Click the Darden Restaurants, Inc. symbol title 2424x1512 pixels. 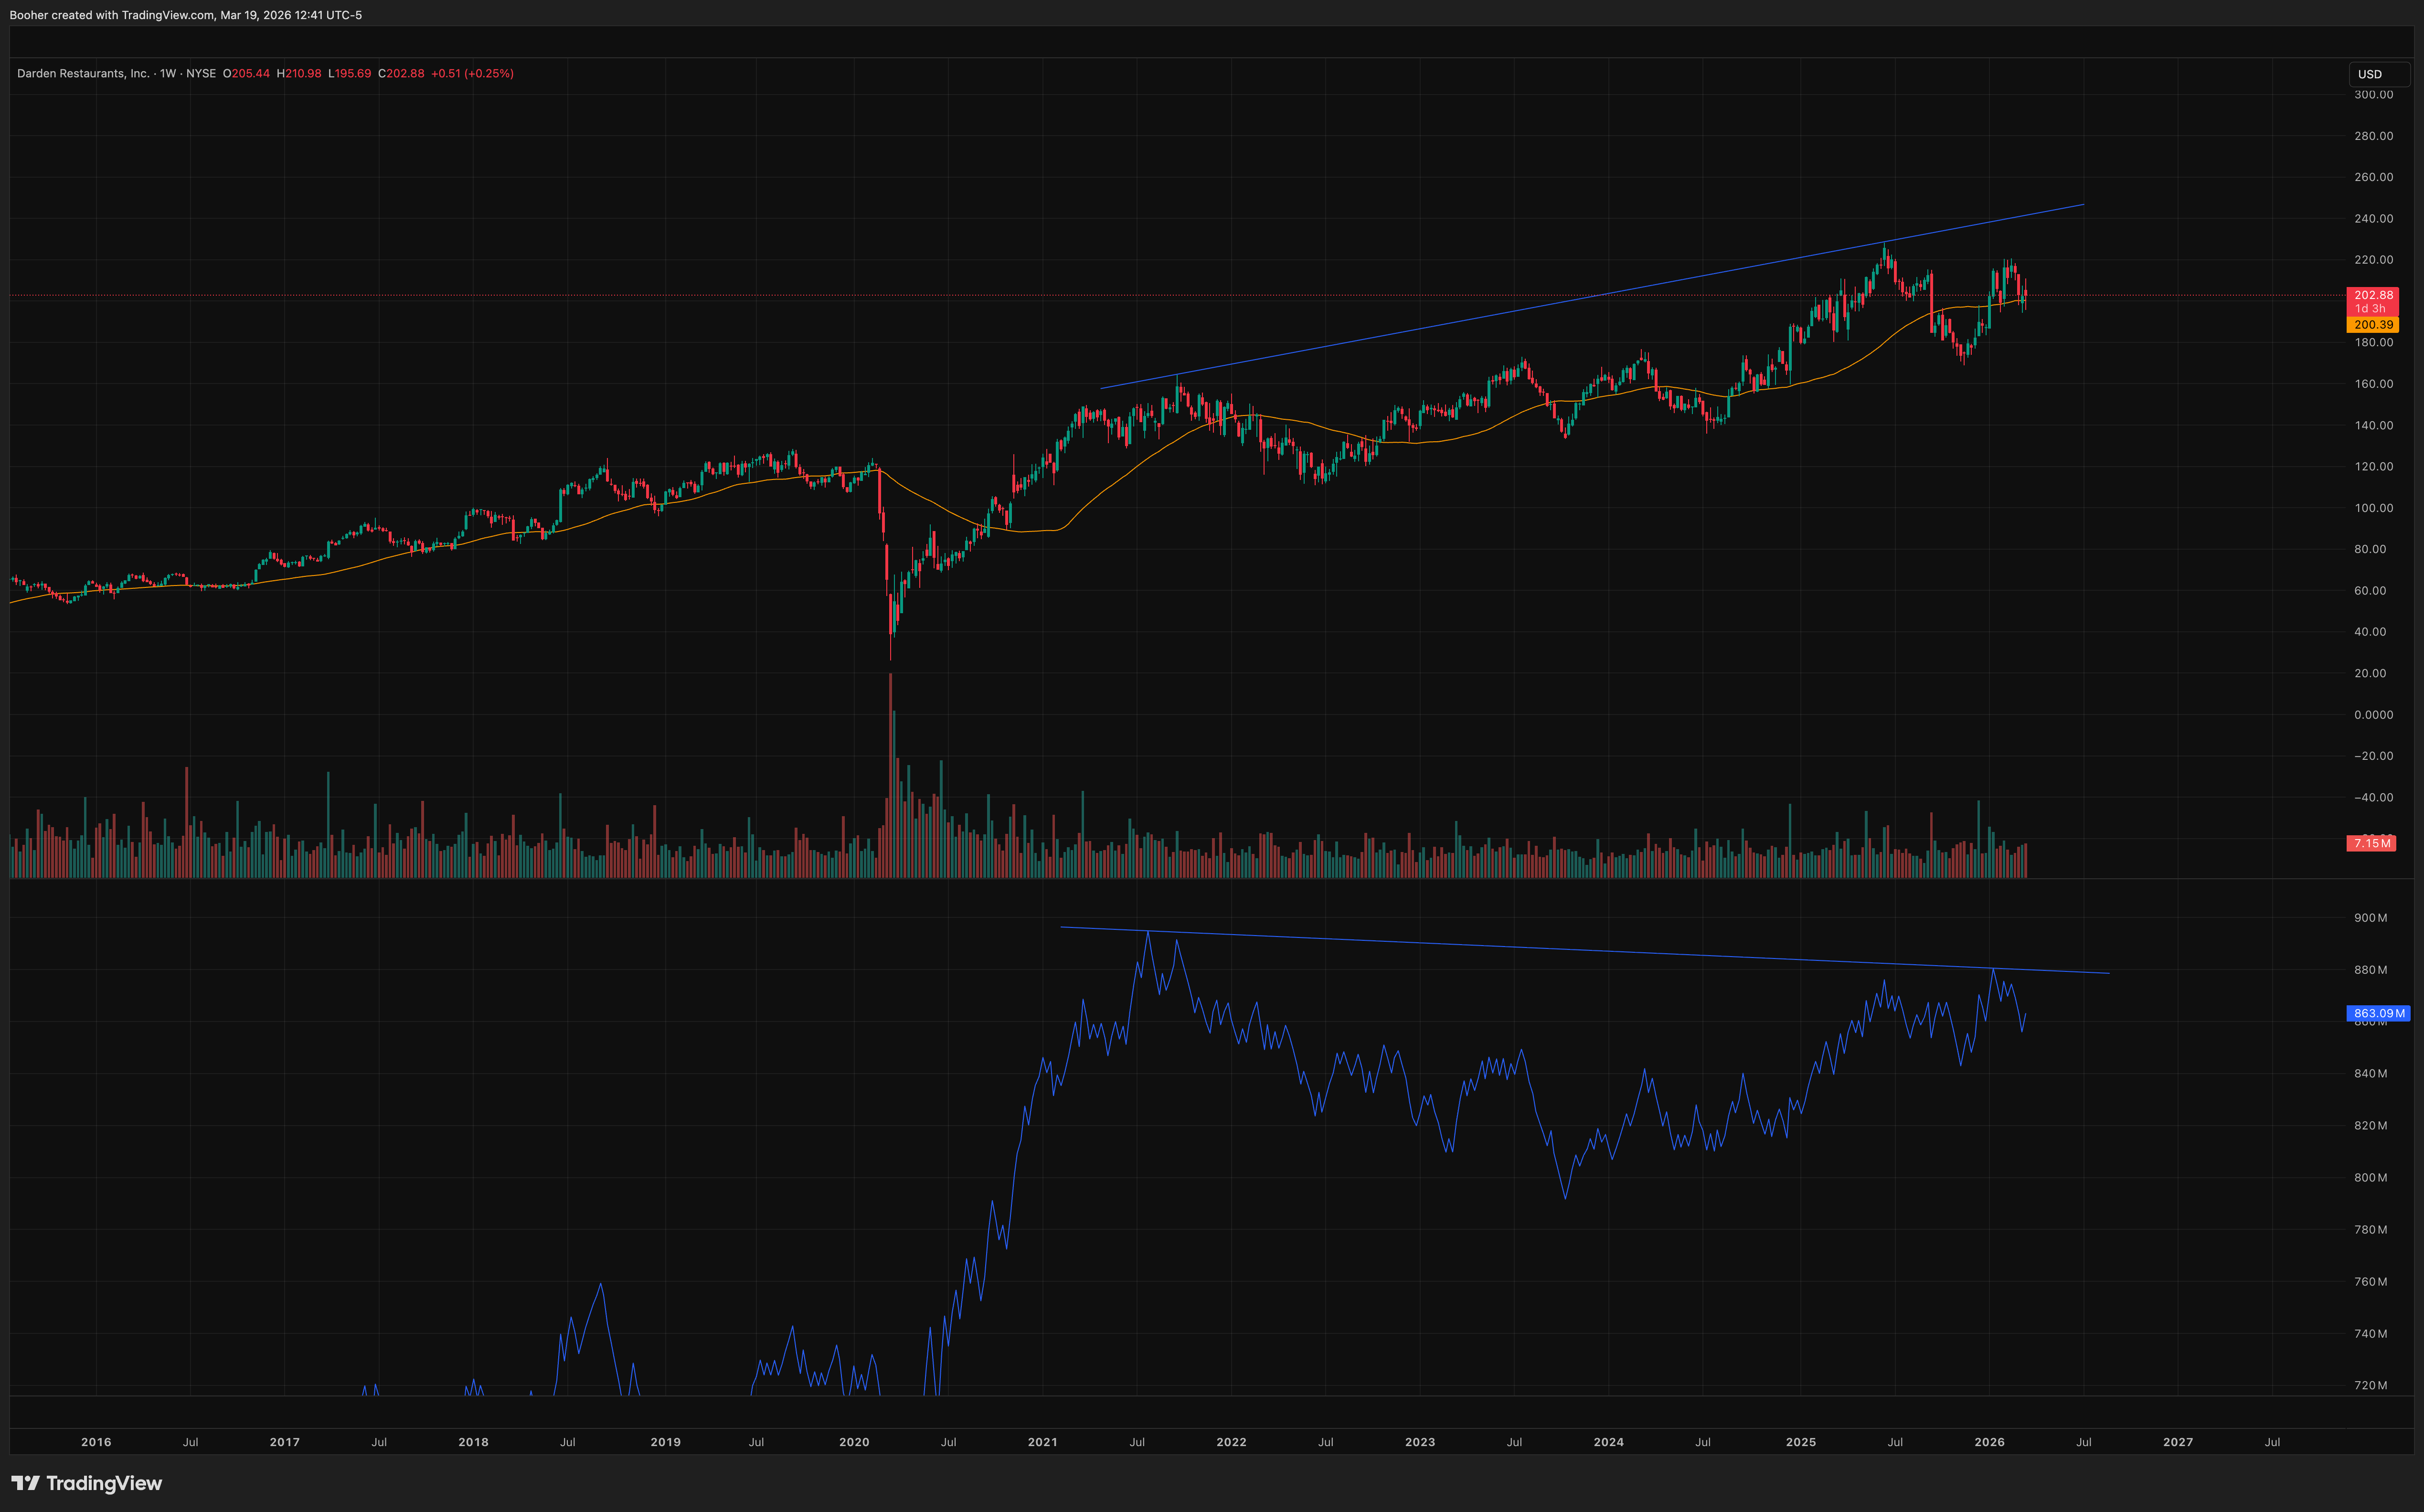[83, 74]
